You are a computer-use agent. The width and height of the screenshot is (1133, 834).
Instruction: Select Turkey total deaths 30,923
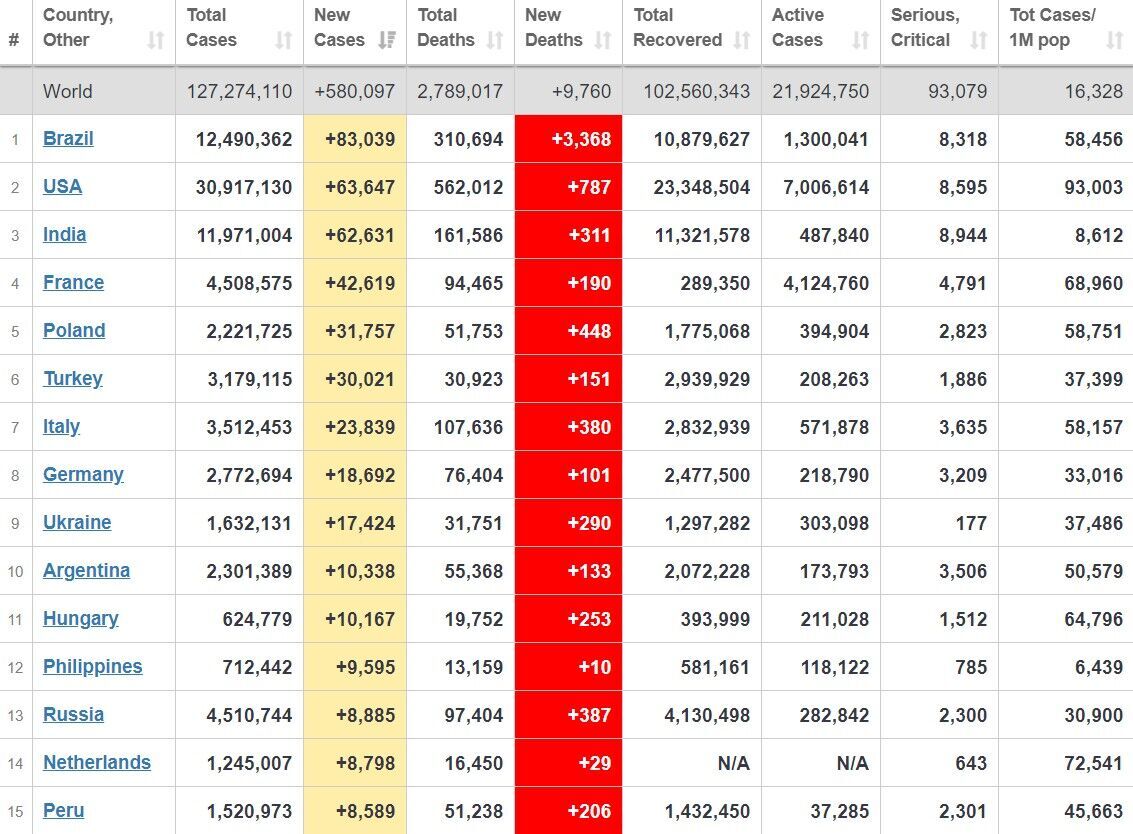(473, 379)
